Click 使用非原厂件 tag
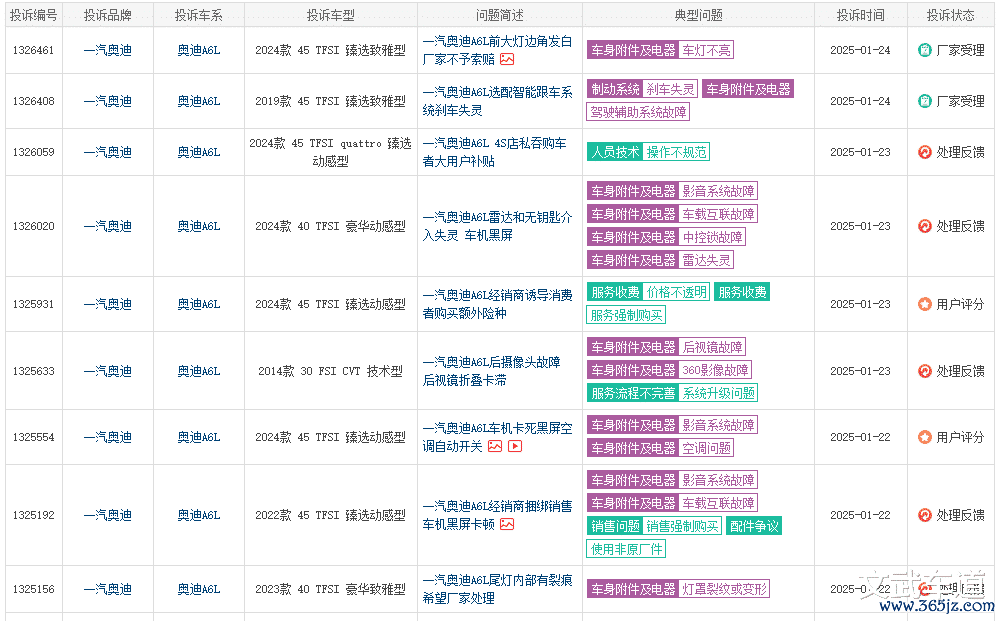The width and height of the screenshot is (1002, 621). pyautogui.click(x=626, y=549)
